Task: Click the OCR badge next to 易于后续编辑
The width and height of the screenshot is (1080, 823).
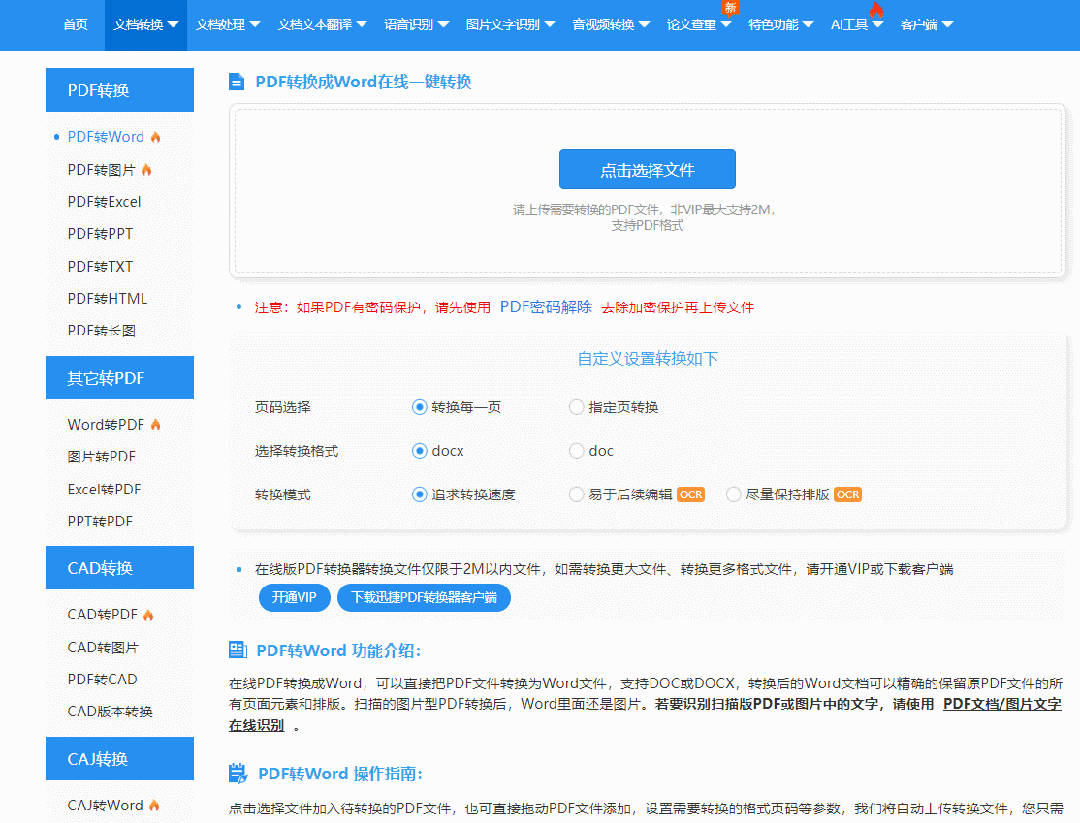Action: pos(691,494)
